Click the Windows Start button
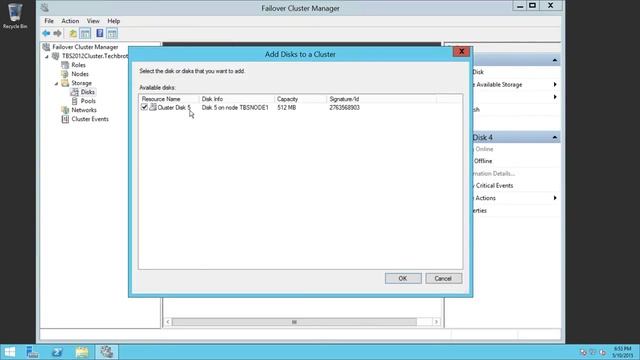640x360 pixels. click(9, 352)
